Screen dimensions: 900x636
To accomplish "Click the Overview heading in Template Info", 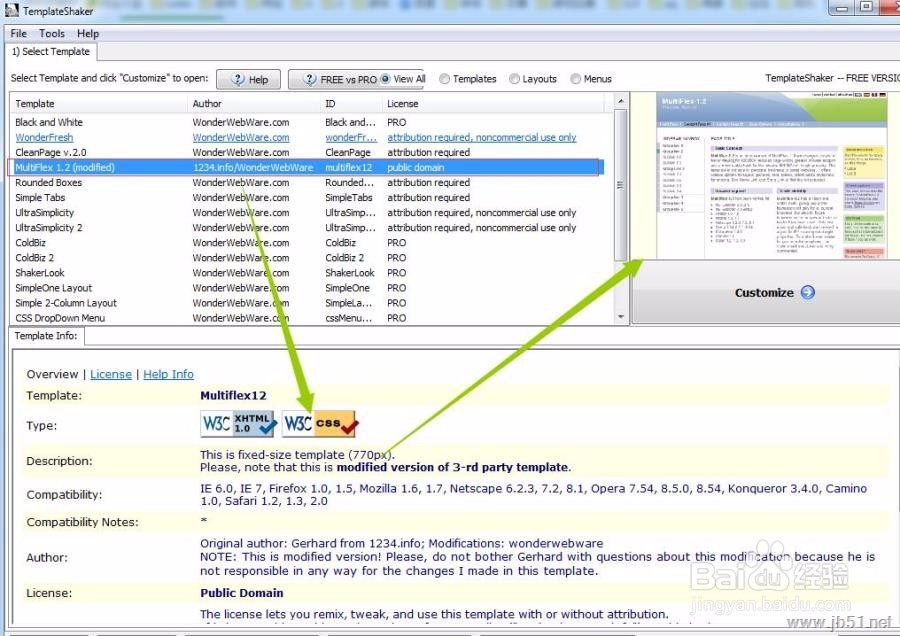I will 52,374.
